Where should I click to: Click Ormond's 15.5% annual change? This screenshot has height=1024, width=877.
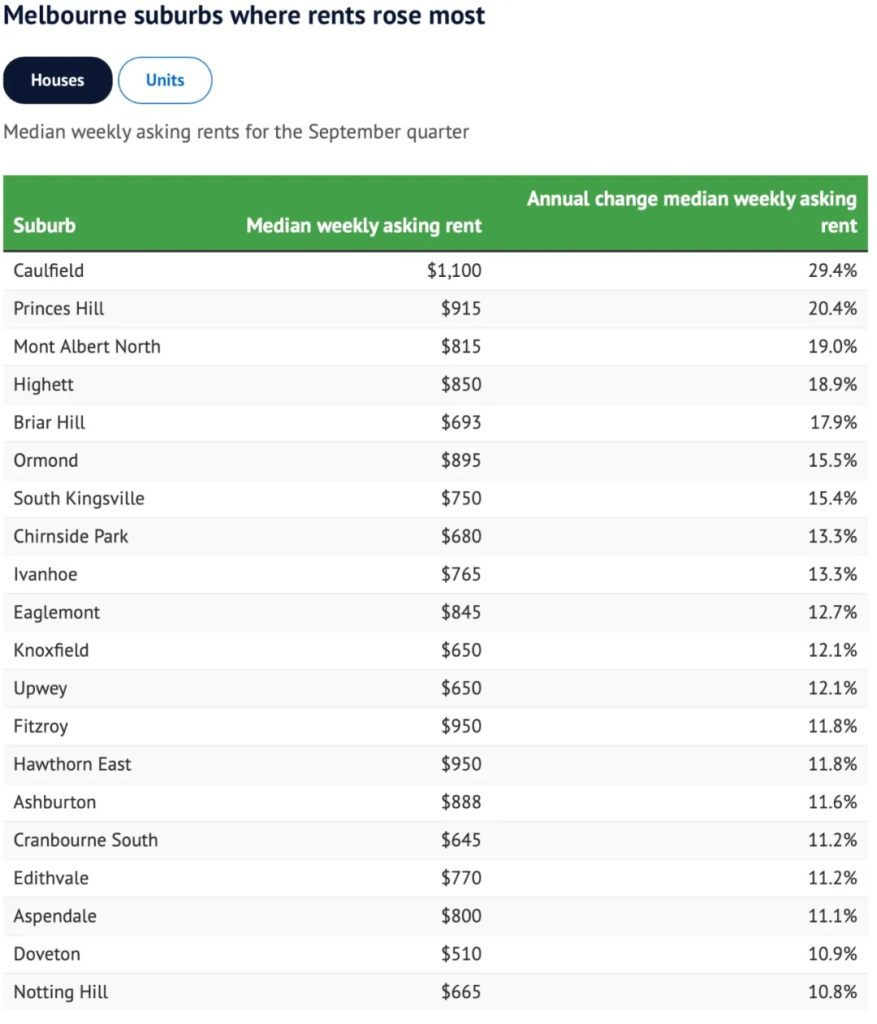pyautogui.click(x=833, y=461)
